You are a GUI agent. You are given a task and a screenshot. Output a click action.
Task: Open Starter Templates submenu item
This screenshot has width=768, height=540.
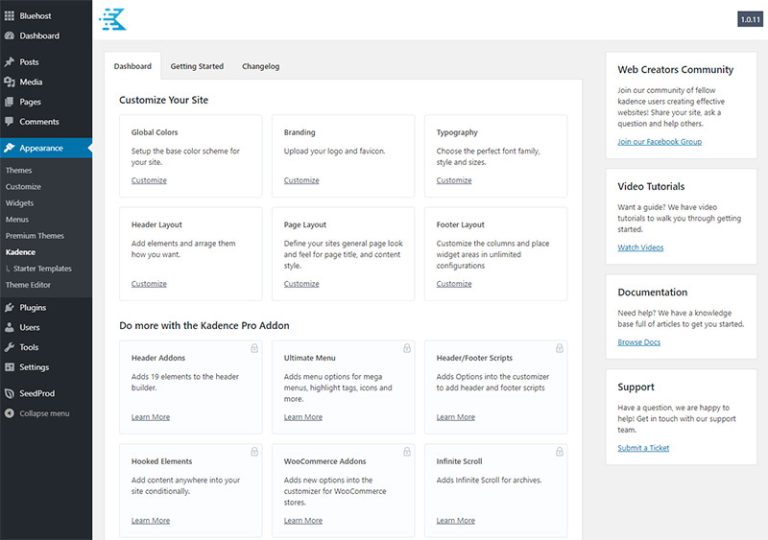42,268
